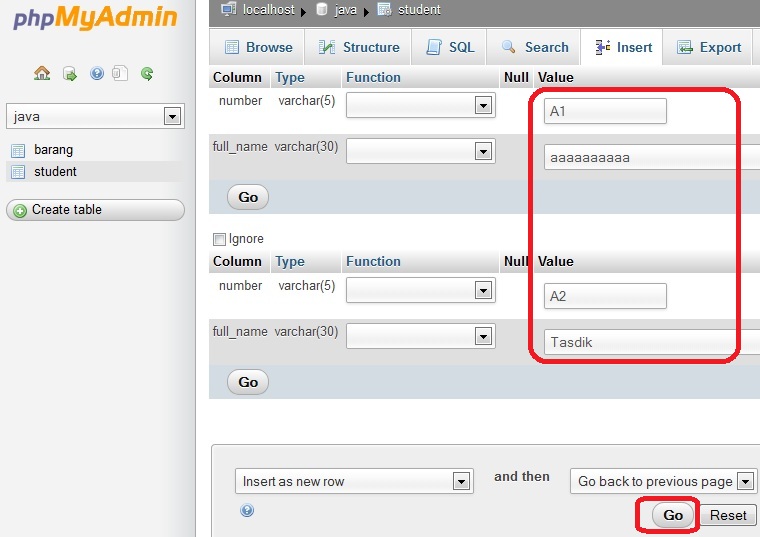Click the localhost breadcrumb link
This screenshot has width=760, height=537.
[269, 9]
